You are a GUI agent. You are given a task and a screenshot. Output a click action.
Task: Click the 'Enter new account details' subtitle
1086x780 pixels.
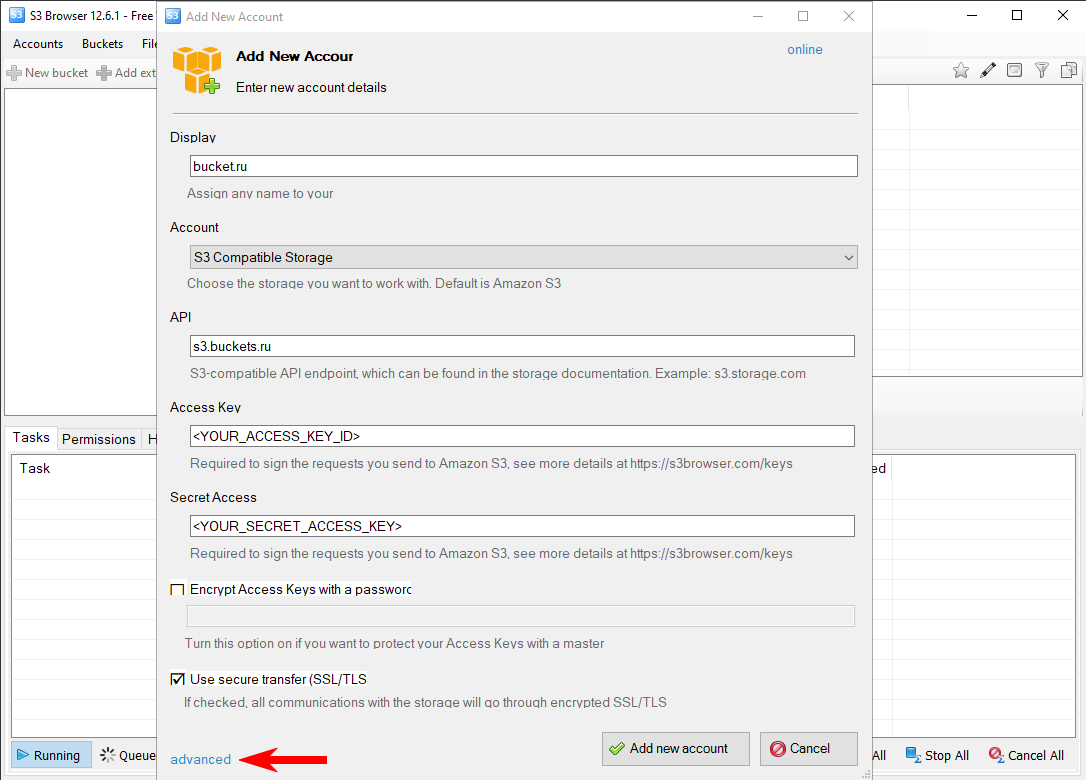311,87
